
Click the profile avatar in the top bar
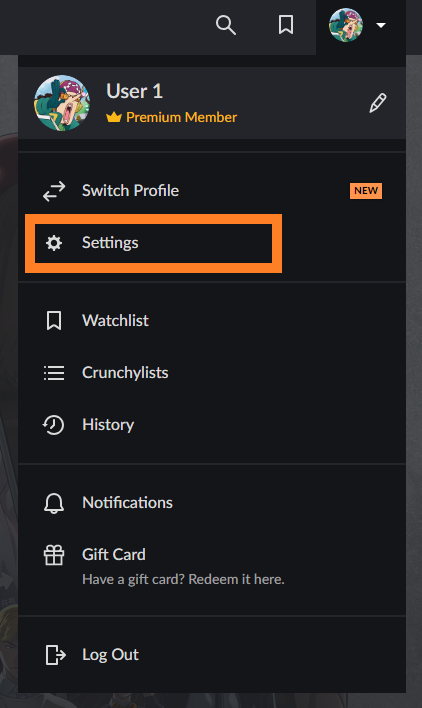coord(346,25)
